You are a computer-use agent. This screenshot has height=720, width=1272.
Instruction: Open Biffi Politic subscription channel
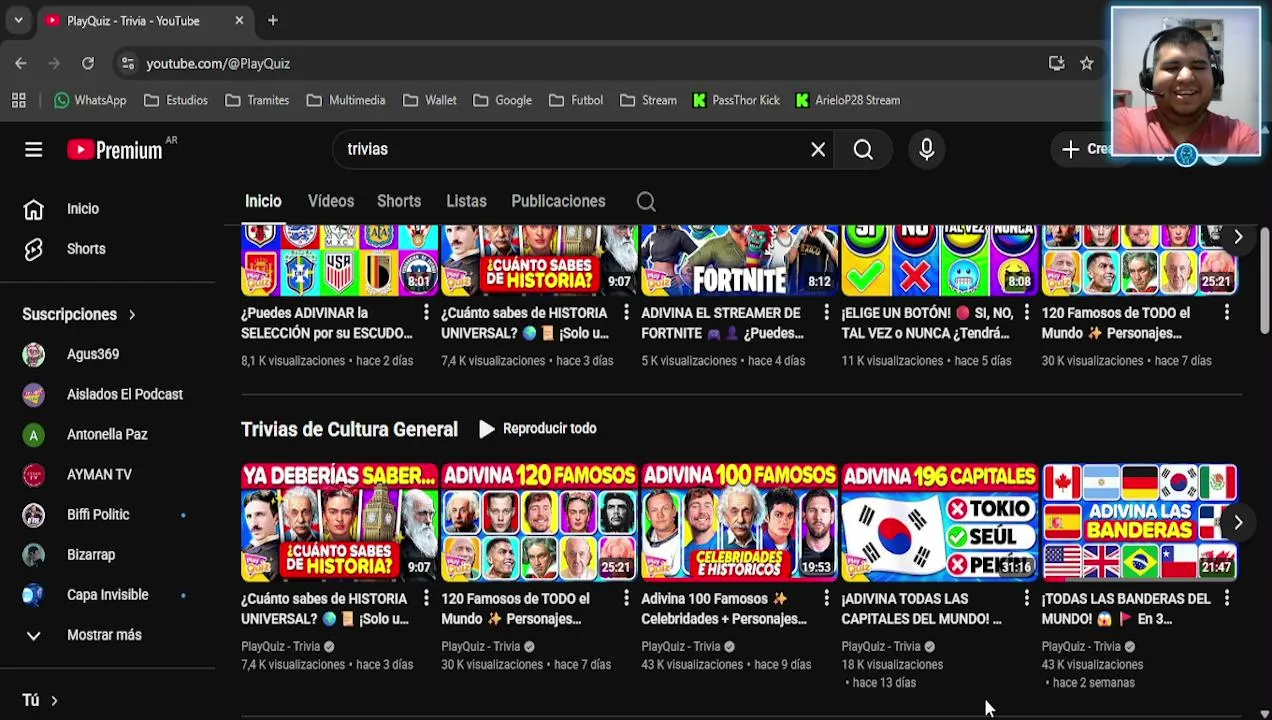pyautogui.click(x=98, y=514)
